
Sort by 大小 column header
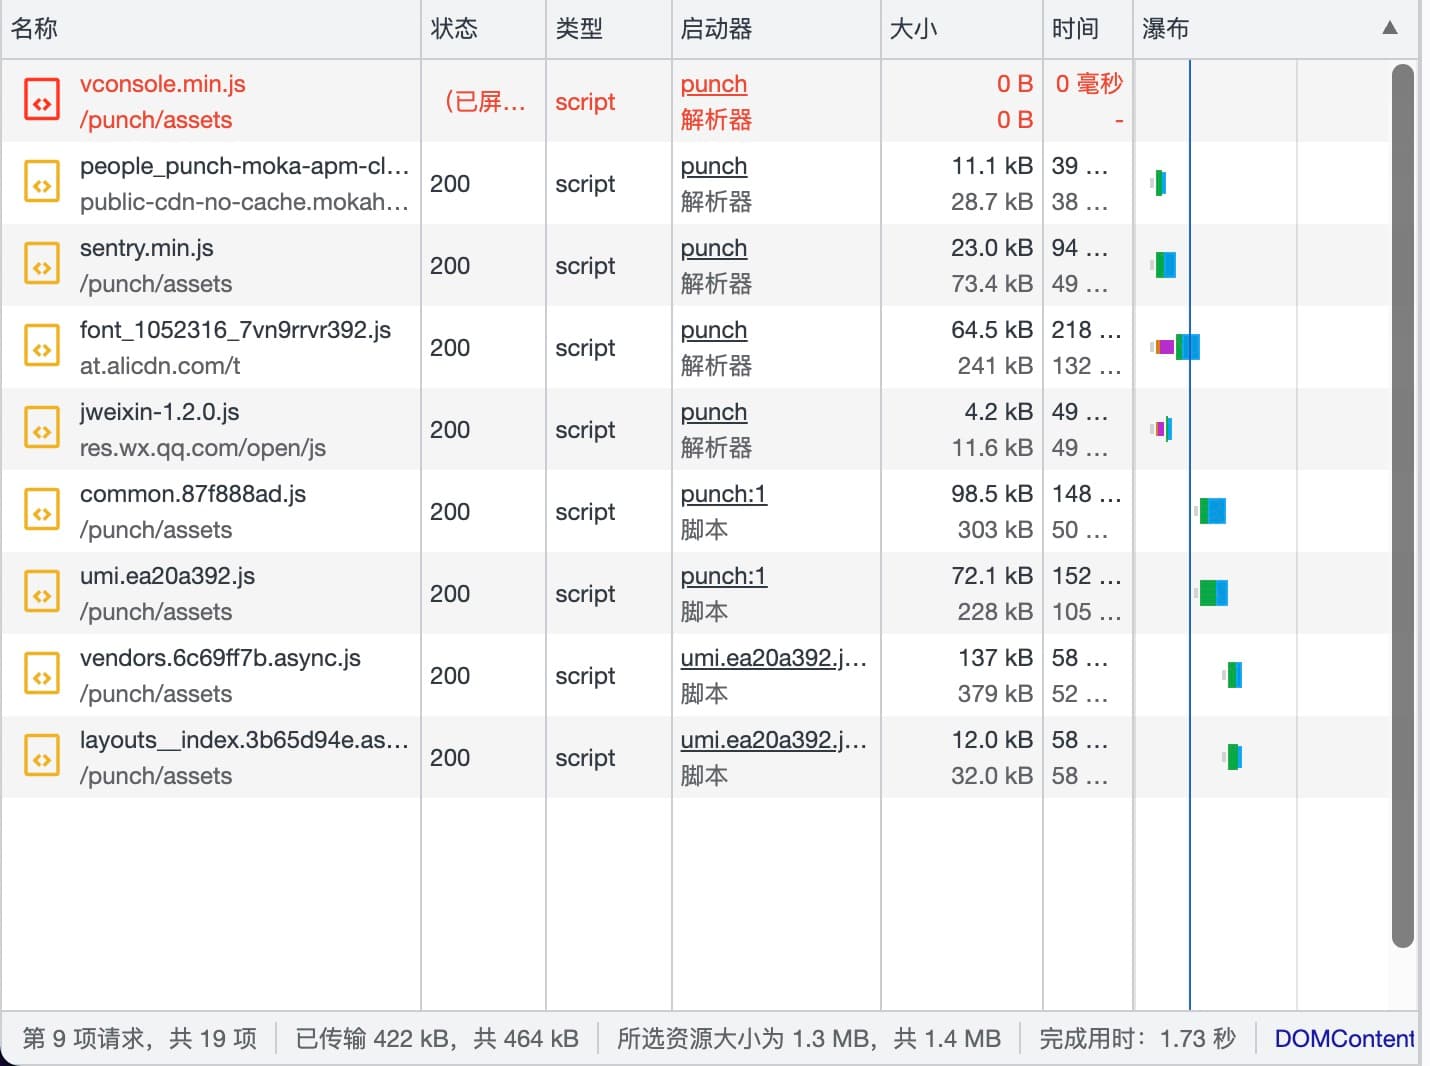(x=913, y=28)
